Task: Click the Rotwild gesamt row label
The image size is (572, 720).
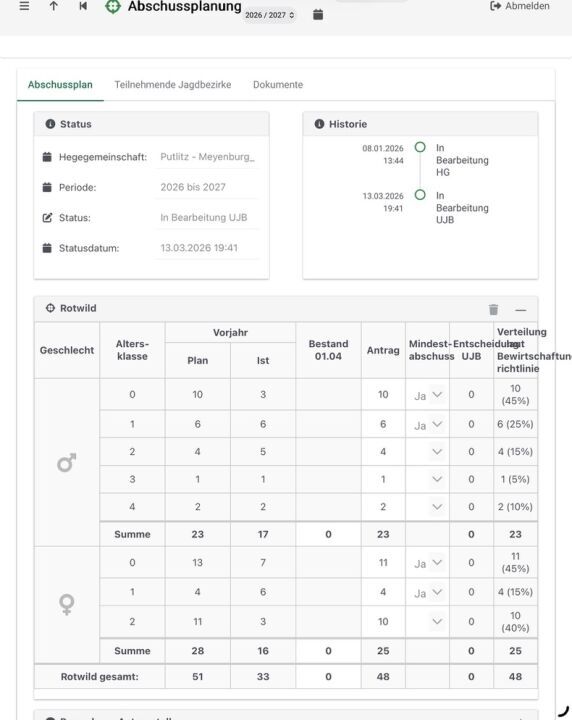Action: click(x=100, y=677)
